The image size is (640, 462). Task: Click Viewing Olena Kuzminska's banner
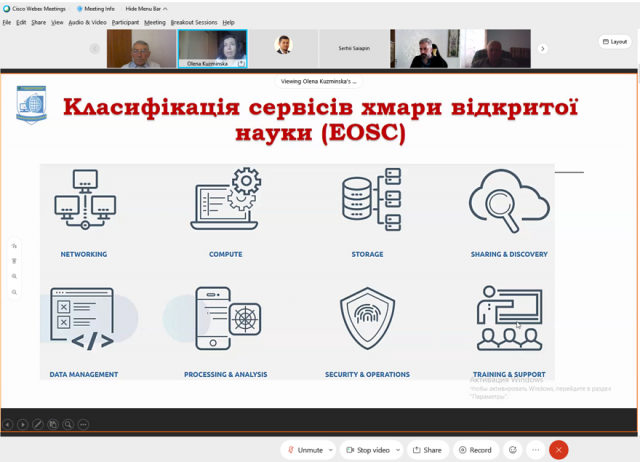[x=318, y=81]
